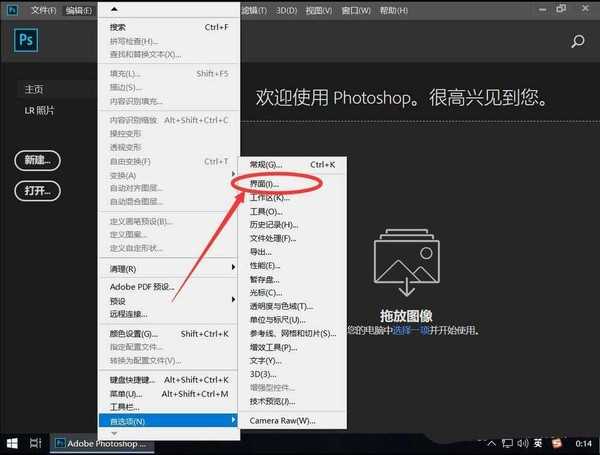Image resolution: width=600 pixels, height=455 pixels.
Task: Choose 界面(I)... from the preferences submenu
Action: [265, 184]
